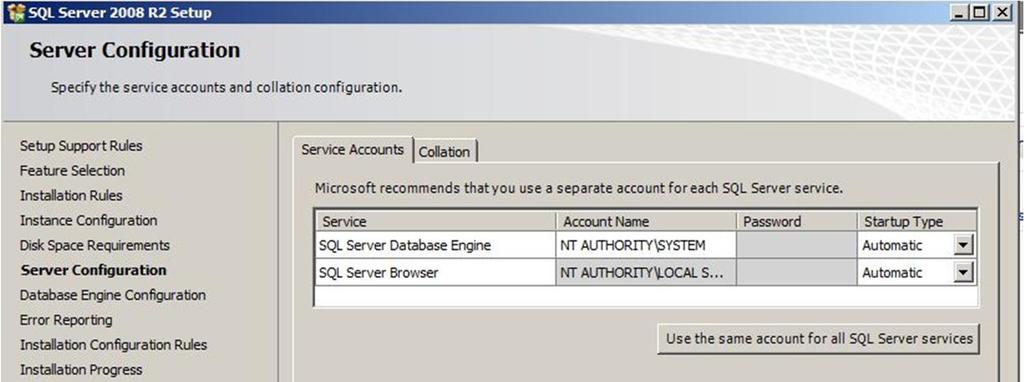The height and width of the screenshot is (382, 1024).
Task: Click Setup Support Rules step
Action: [x=81, y=146]
